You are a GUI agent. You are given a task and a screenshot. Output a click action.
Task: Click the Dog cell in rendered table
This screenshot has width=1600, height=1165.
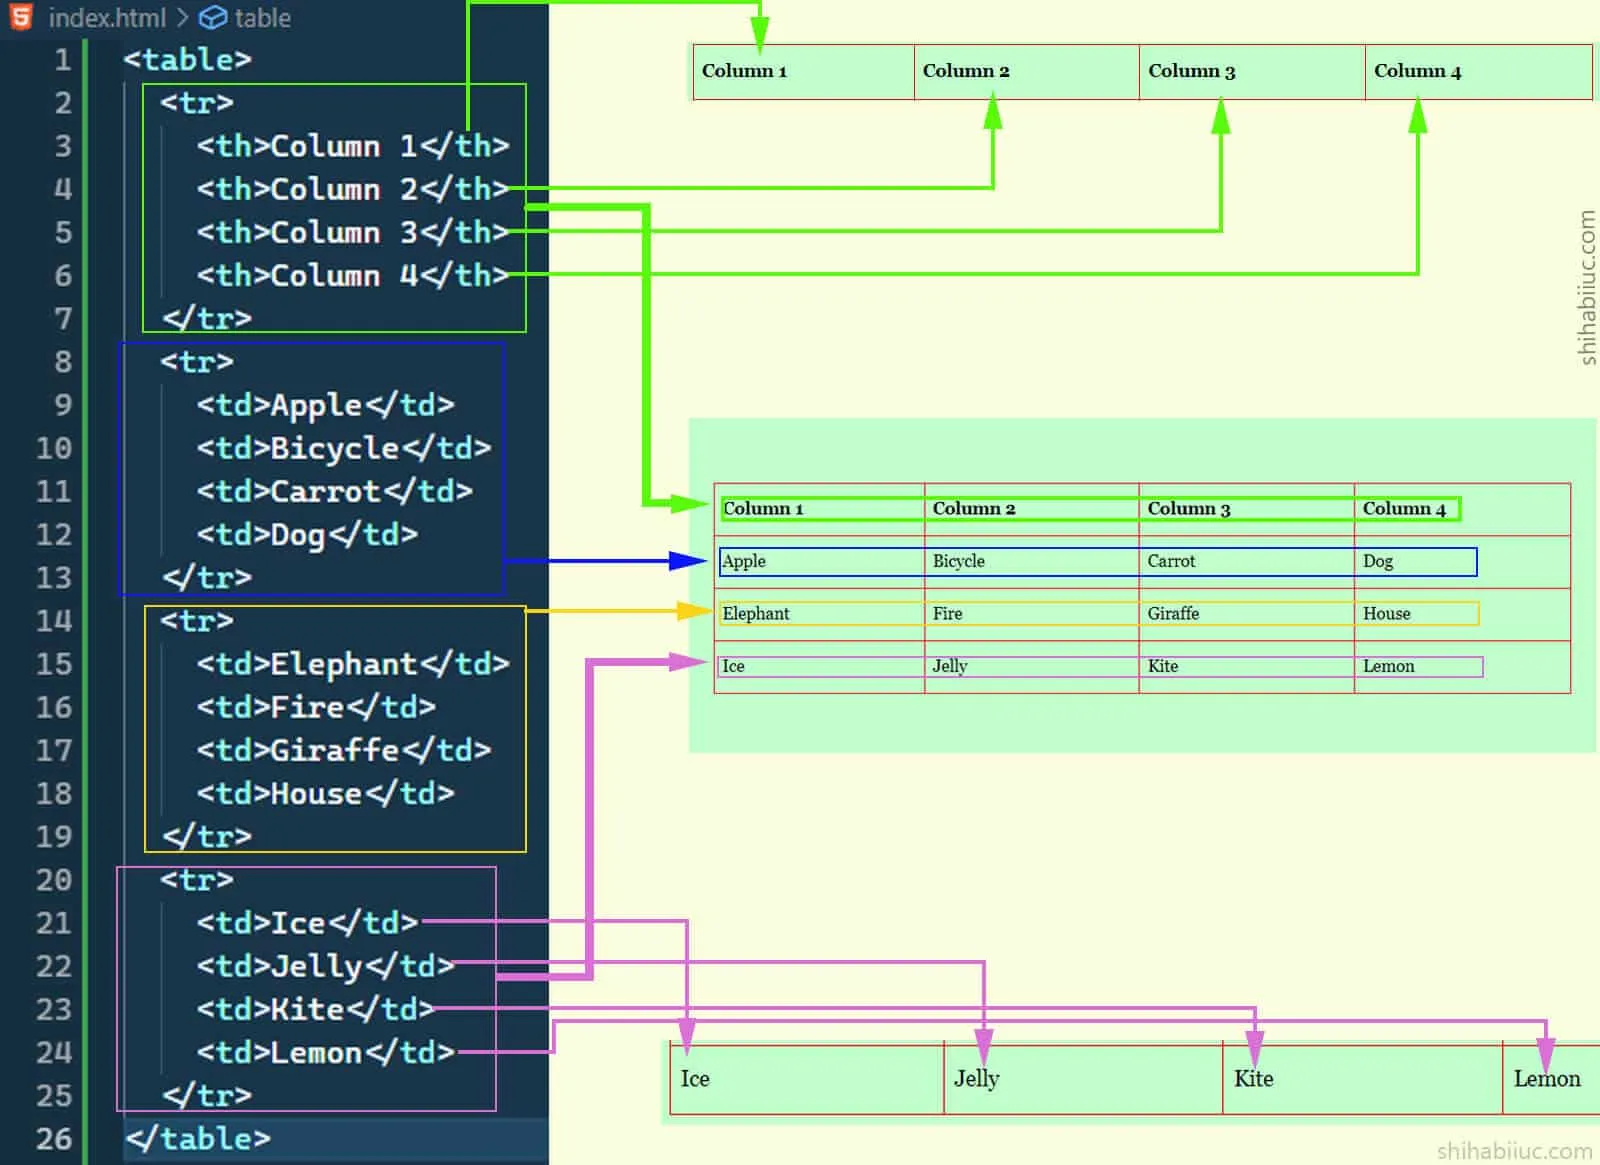pyautogui.click(x=1378, y=561)
